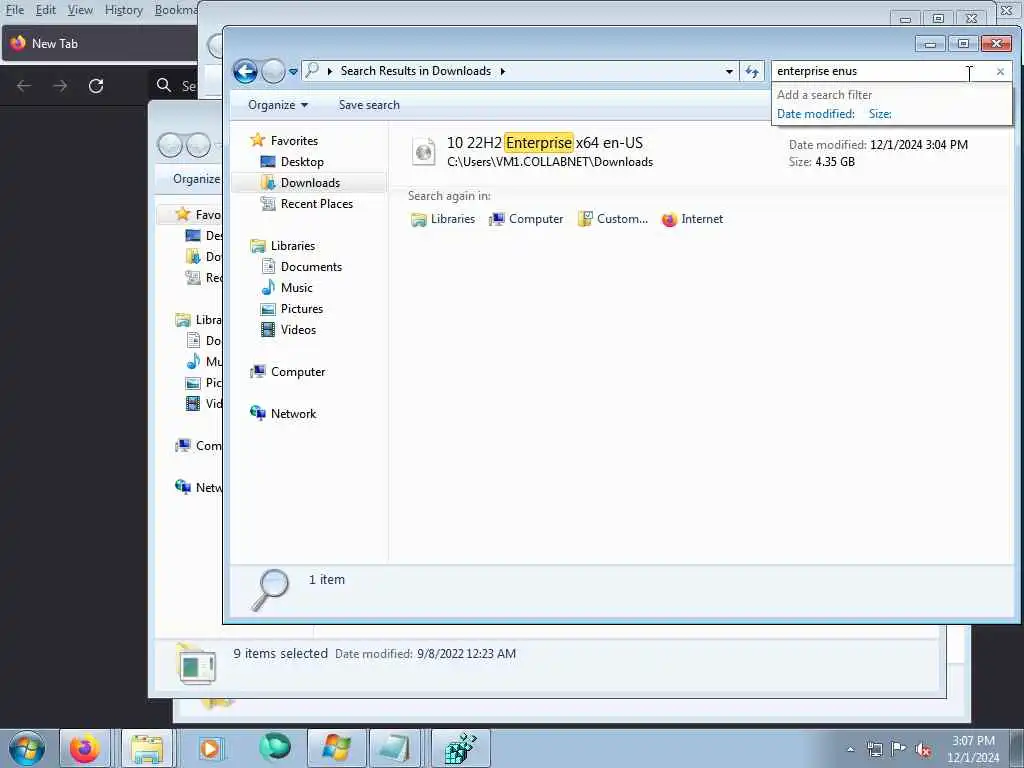Open the address bar history dropdown
Image resolution: width=1024 pixels, height=768 pixels.
(729, 71)
